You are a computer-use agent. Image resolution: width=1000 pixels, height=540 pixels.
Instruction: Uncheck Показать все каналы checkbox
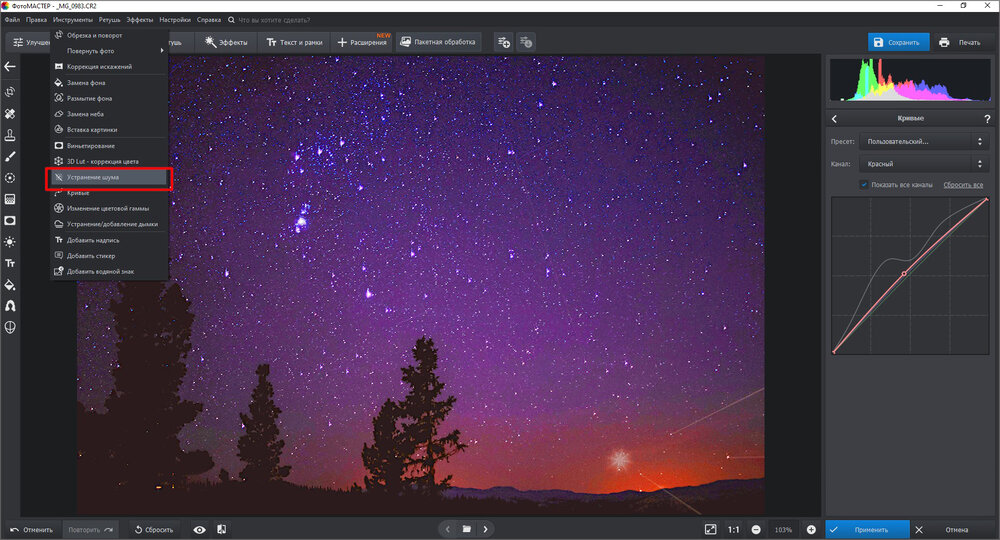(x=864, y=185)
